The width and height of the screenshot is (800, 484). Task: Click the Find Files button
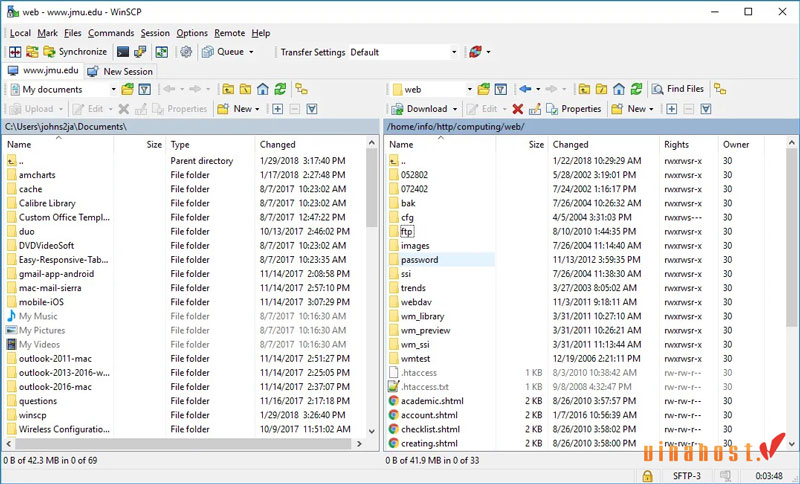pyautogui.click(x=678, y=89)
